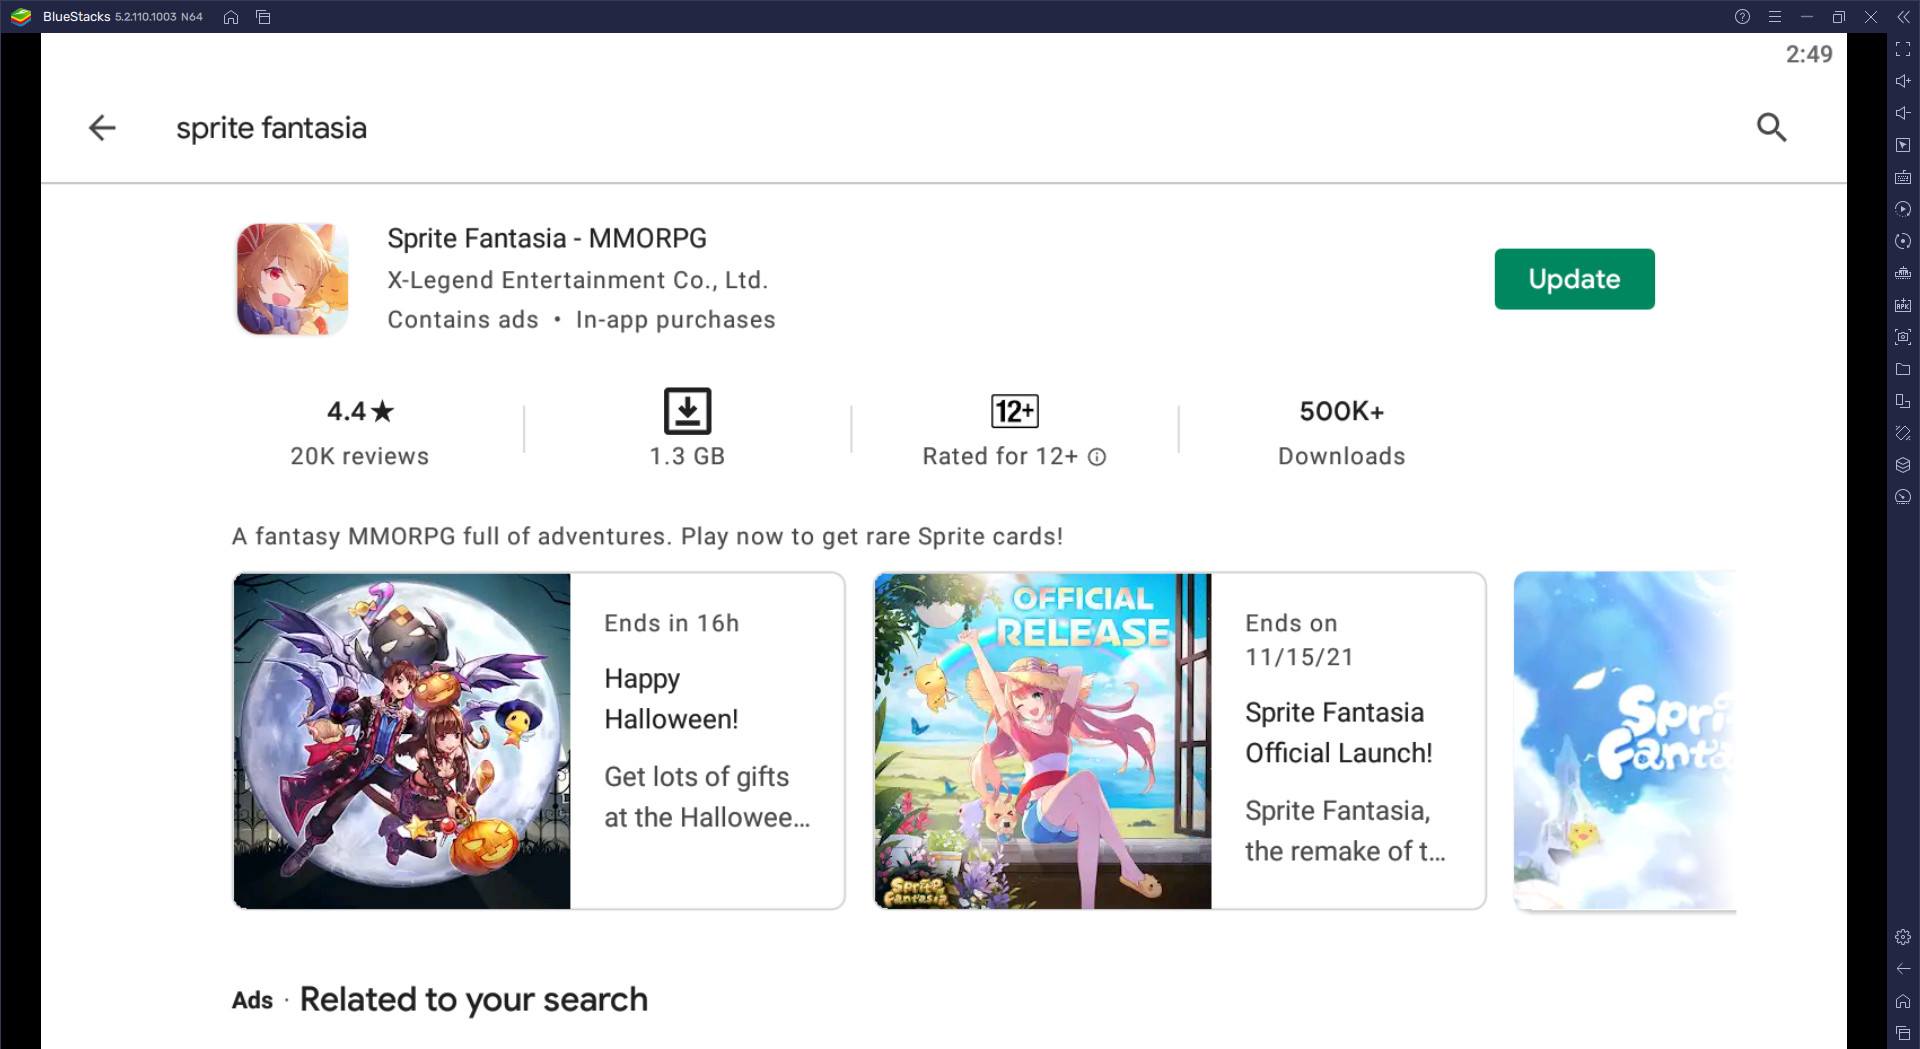Open X-Legend Entertainment Co., Ltd. developer link

point(578,280)
